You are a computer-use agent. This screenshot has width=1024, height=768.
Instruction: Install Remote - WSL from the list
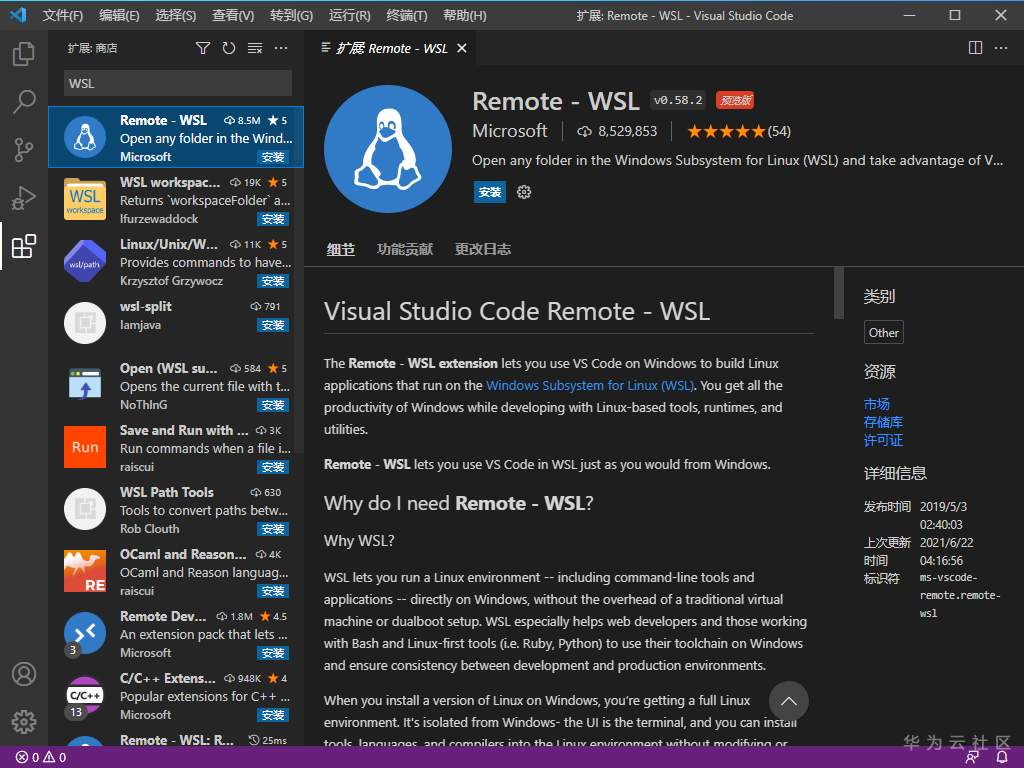(x=273, y=157)
